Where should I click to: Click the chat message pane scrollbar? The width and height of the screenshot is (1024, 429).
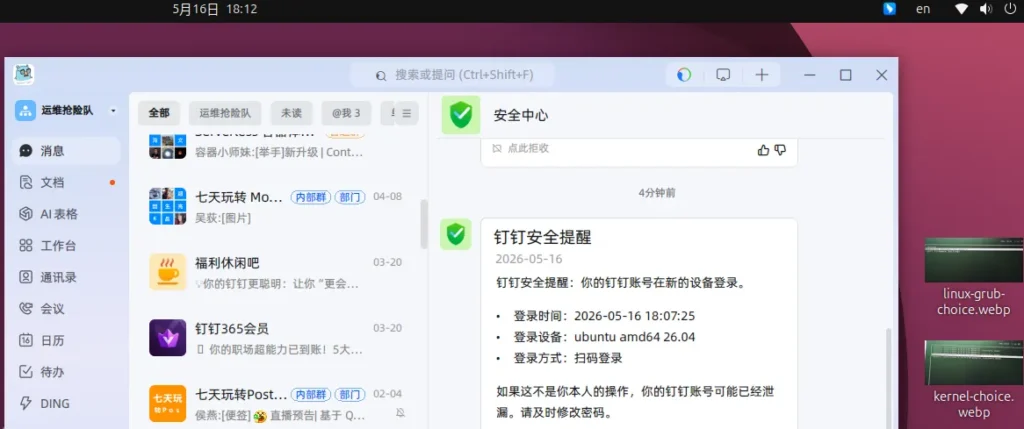(888, 377)
